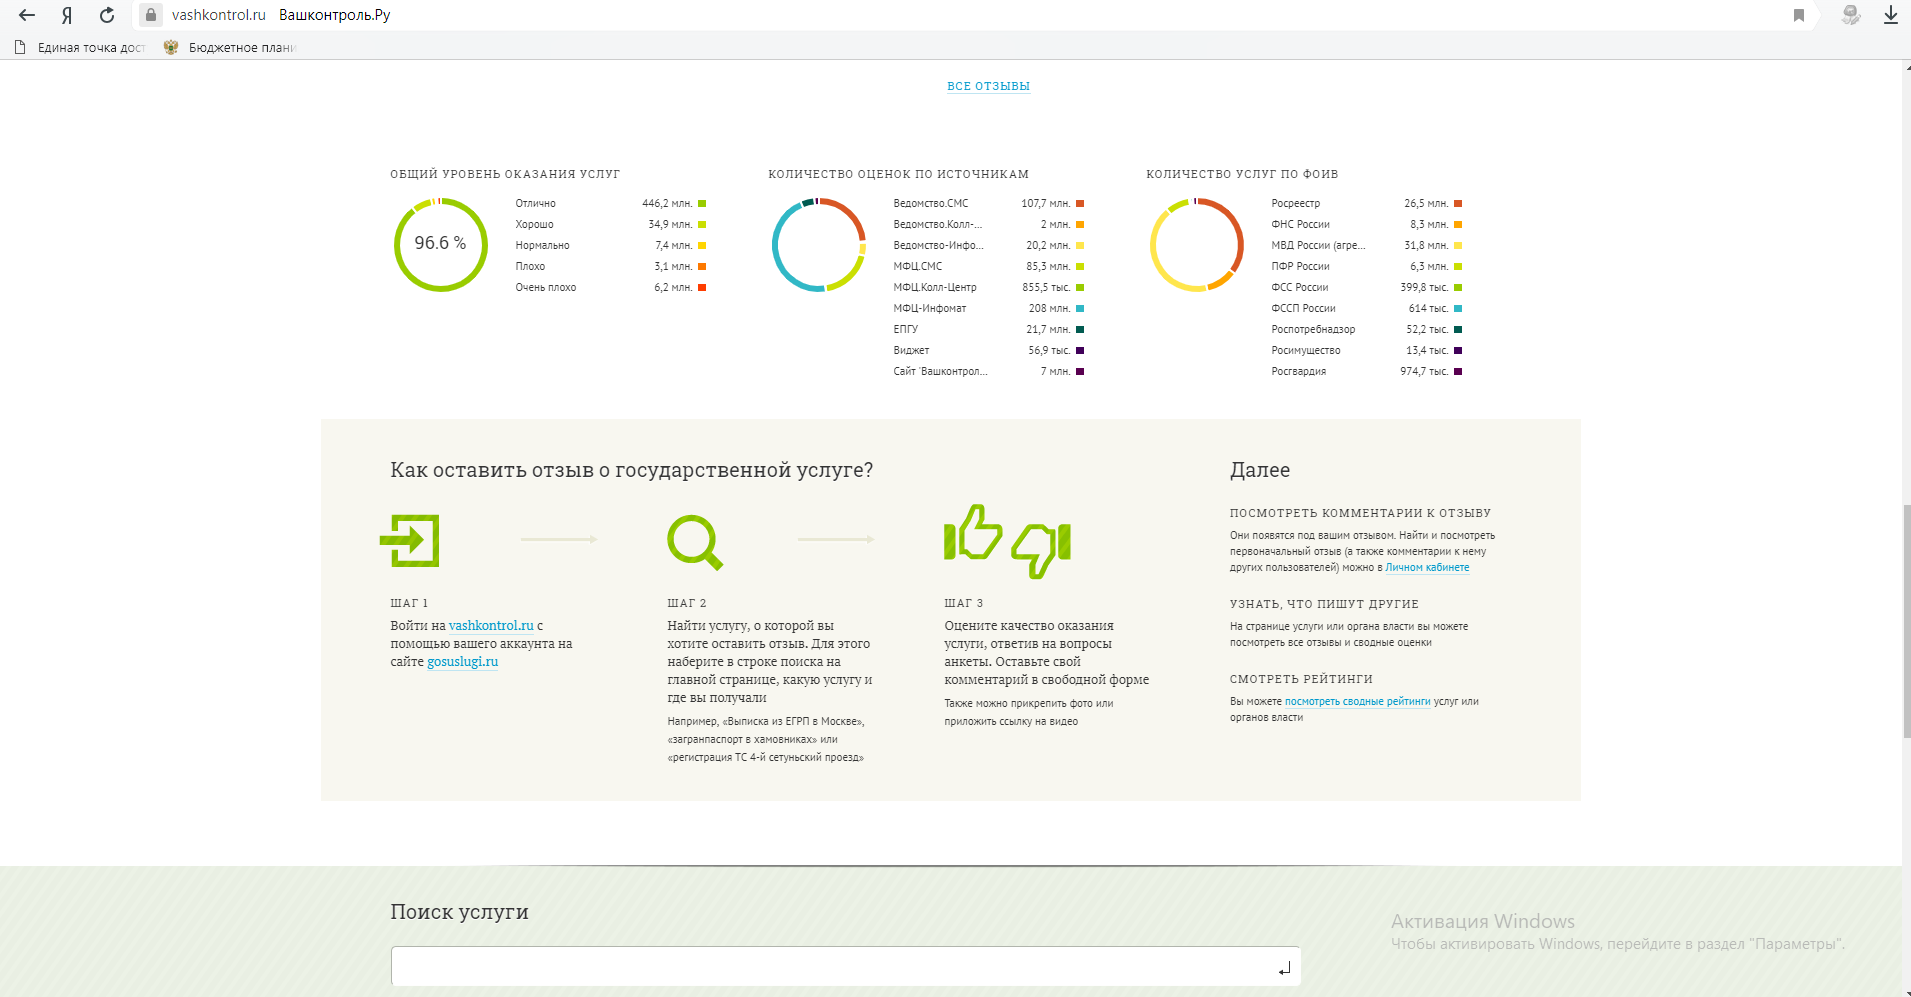
Task: Click the lock icon next to vashkontrol.ru
Action: click(151, 15)
